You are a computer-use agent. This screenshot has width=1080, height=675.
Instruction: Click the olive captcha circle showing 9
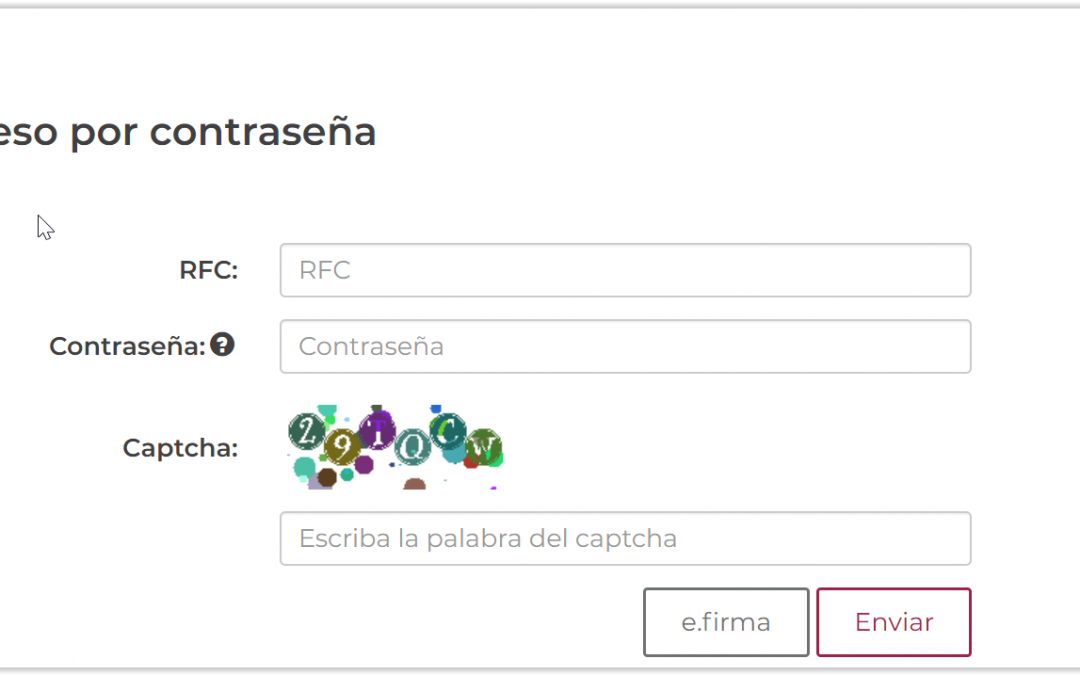coord(342,446)
